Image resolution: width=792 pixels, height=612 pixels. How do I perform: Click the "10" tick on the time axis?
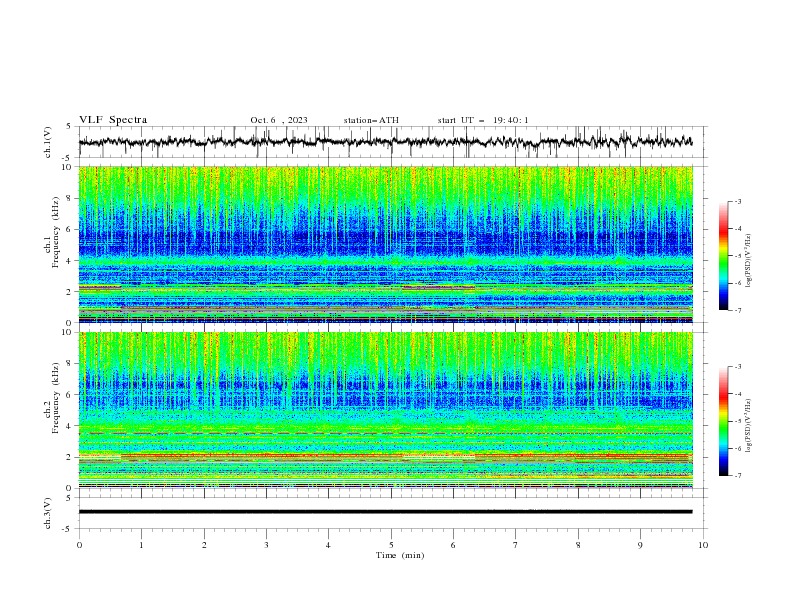[x=703, y=545]
